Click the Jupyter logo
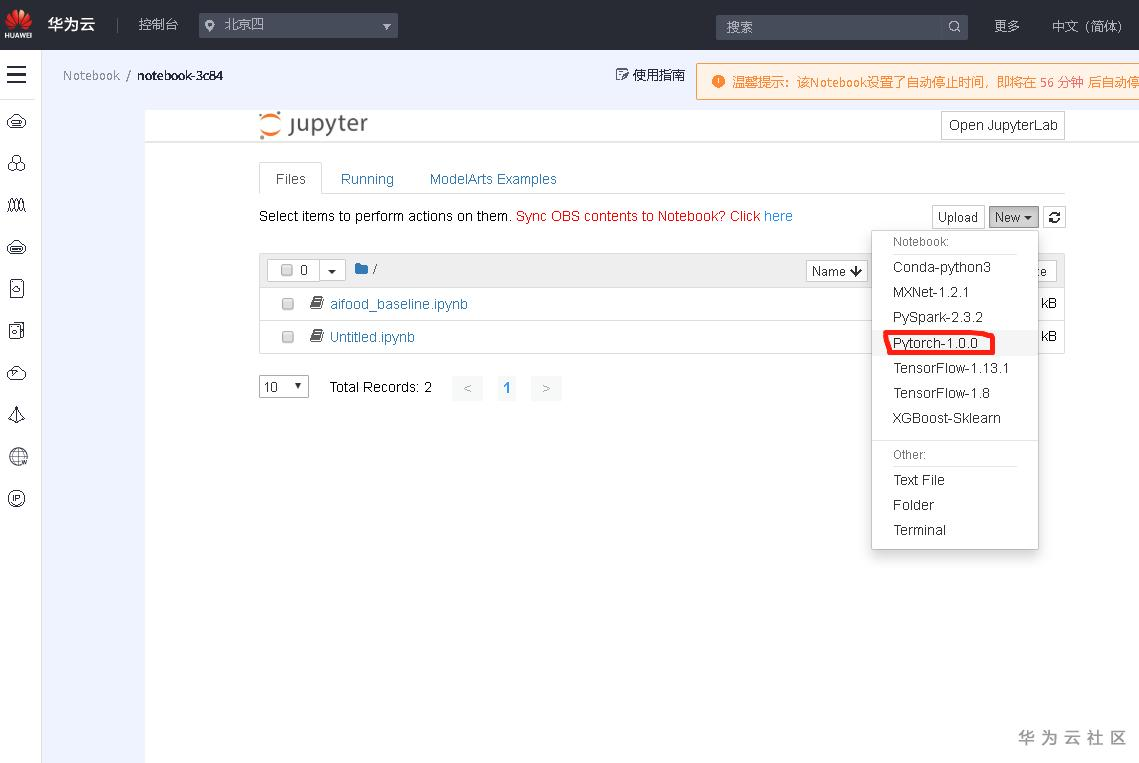Viewport: 1139px width, 763px height. pyautogui.click(x=314, y=124)
